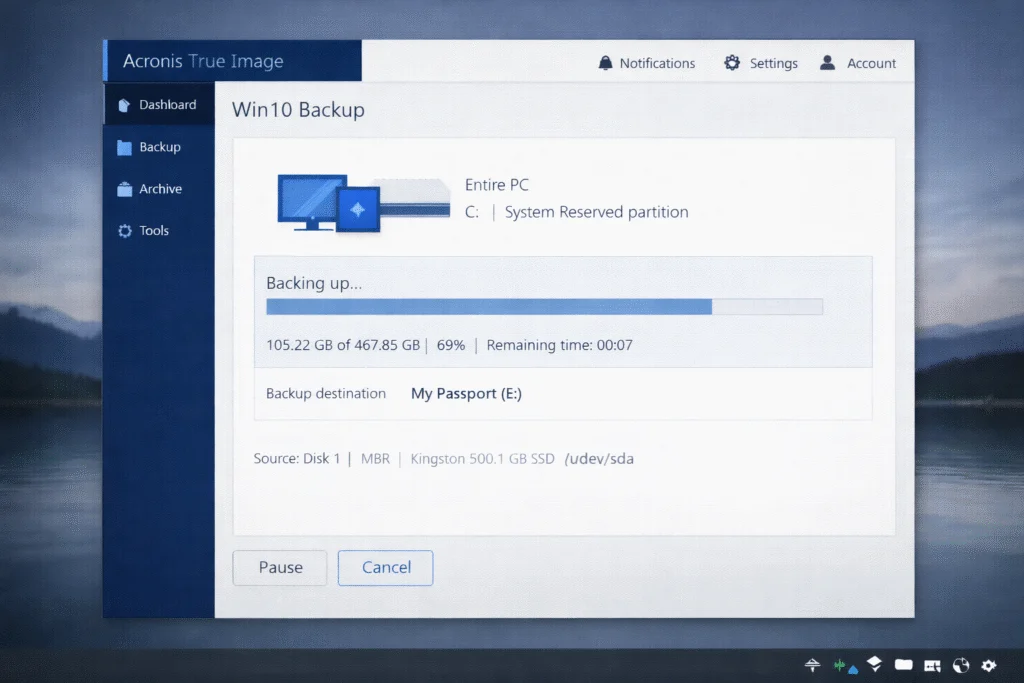Cancel the Win10 Backup operation
This screenshot has width=1024, height=683.
pyautogui.click(x=385, y=567)
